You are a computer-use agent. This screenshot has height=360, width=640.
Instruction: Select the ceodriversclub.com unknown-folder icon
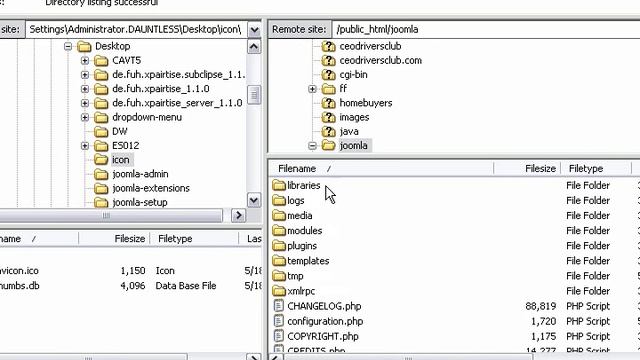point(329,60)
